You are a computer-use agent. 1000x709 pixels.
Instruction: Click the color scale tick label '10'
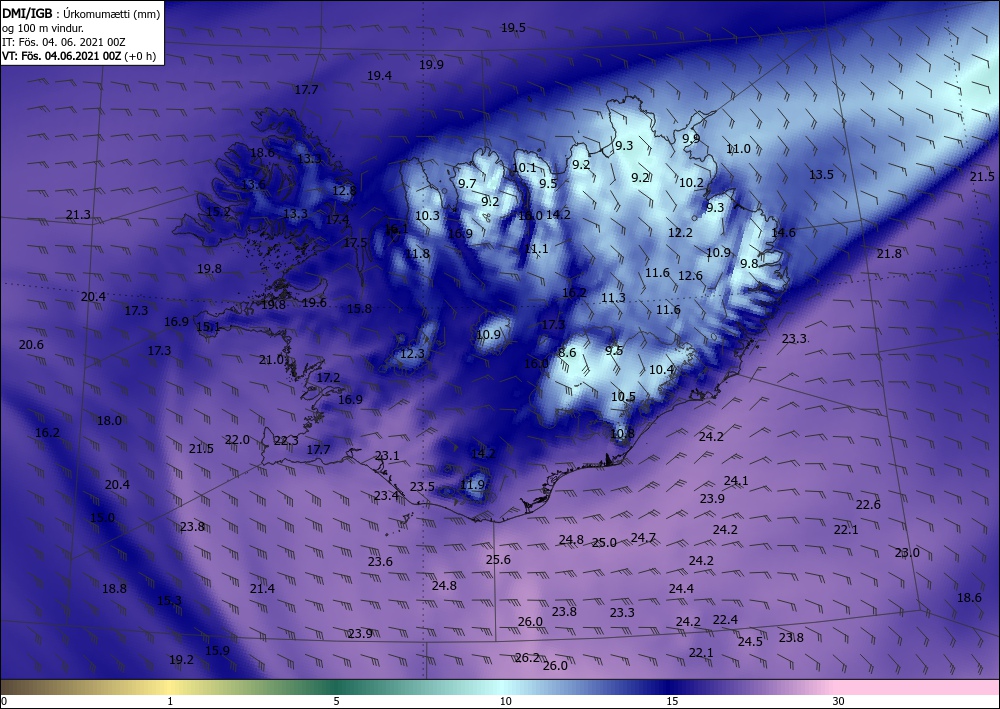pyautogui.click(x=506, y=701)
